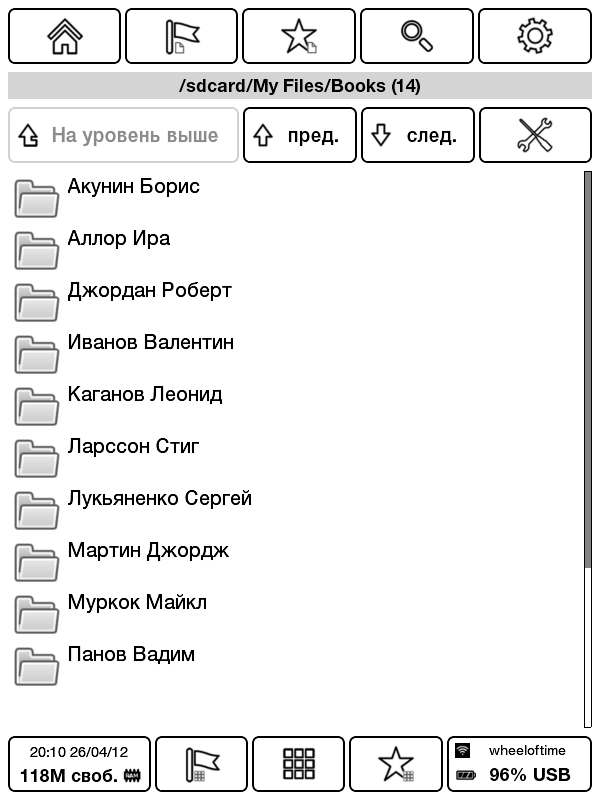
Task: Open the Джордан Роберт folder
Action: 296,302
